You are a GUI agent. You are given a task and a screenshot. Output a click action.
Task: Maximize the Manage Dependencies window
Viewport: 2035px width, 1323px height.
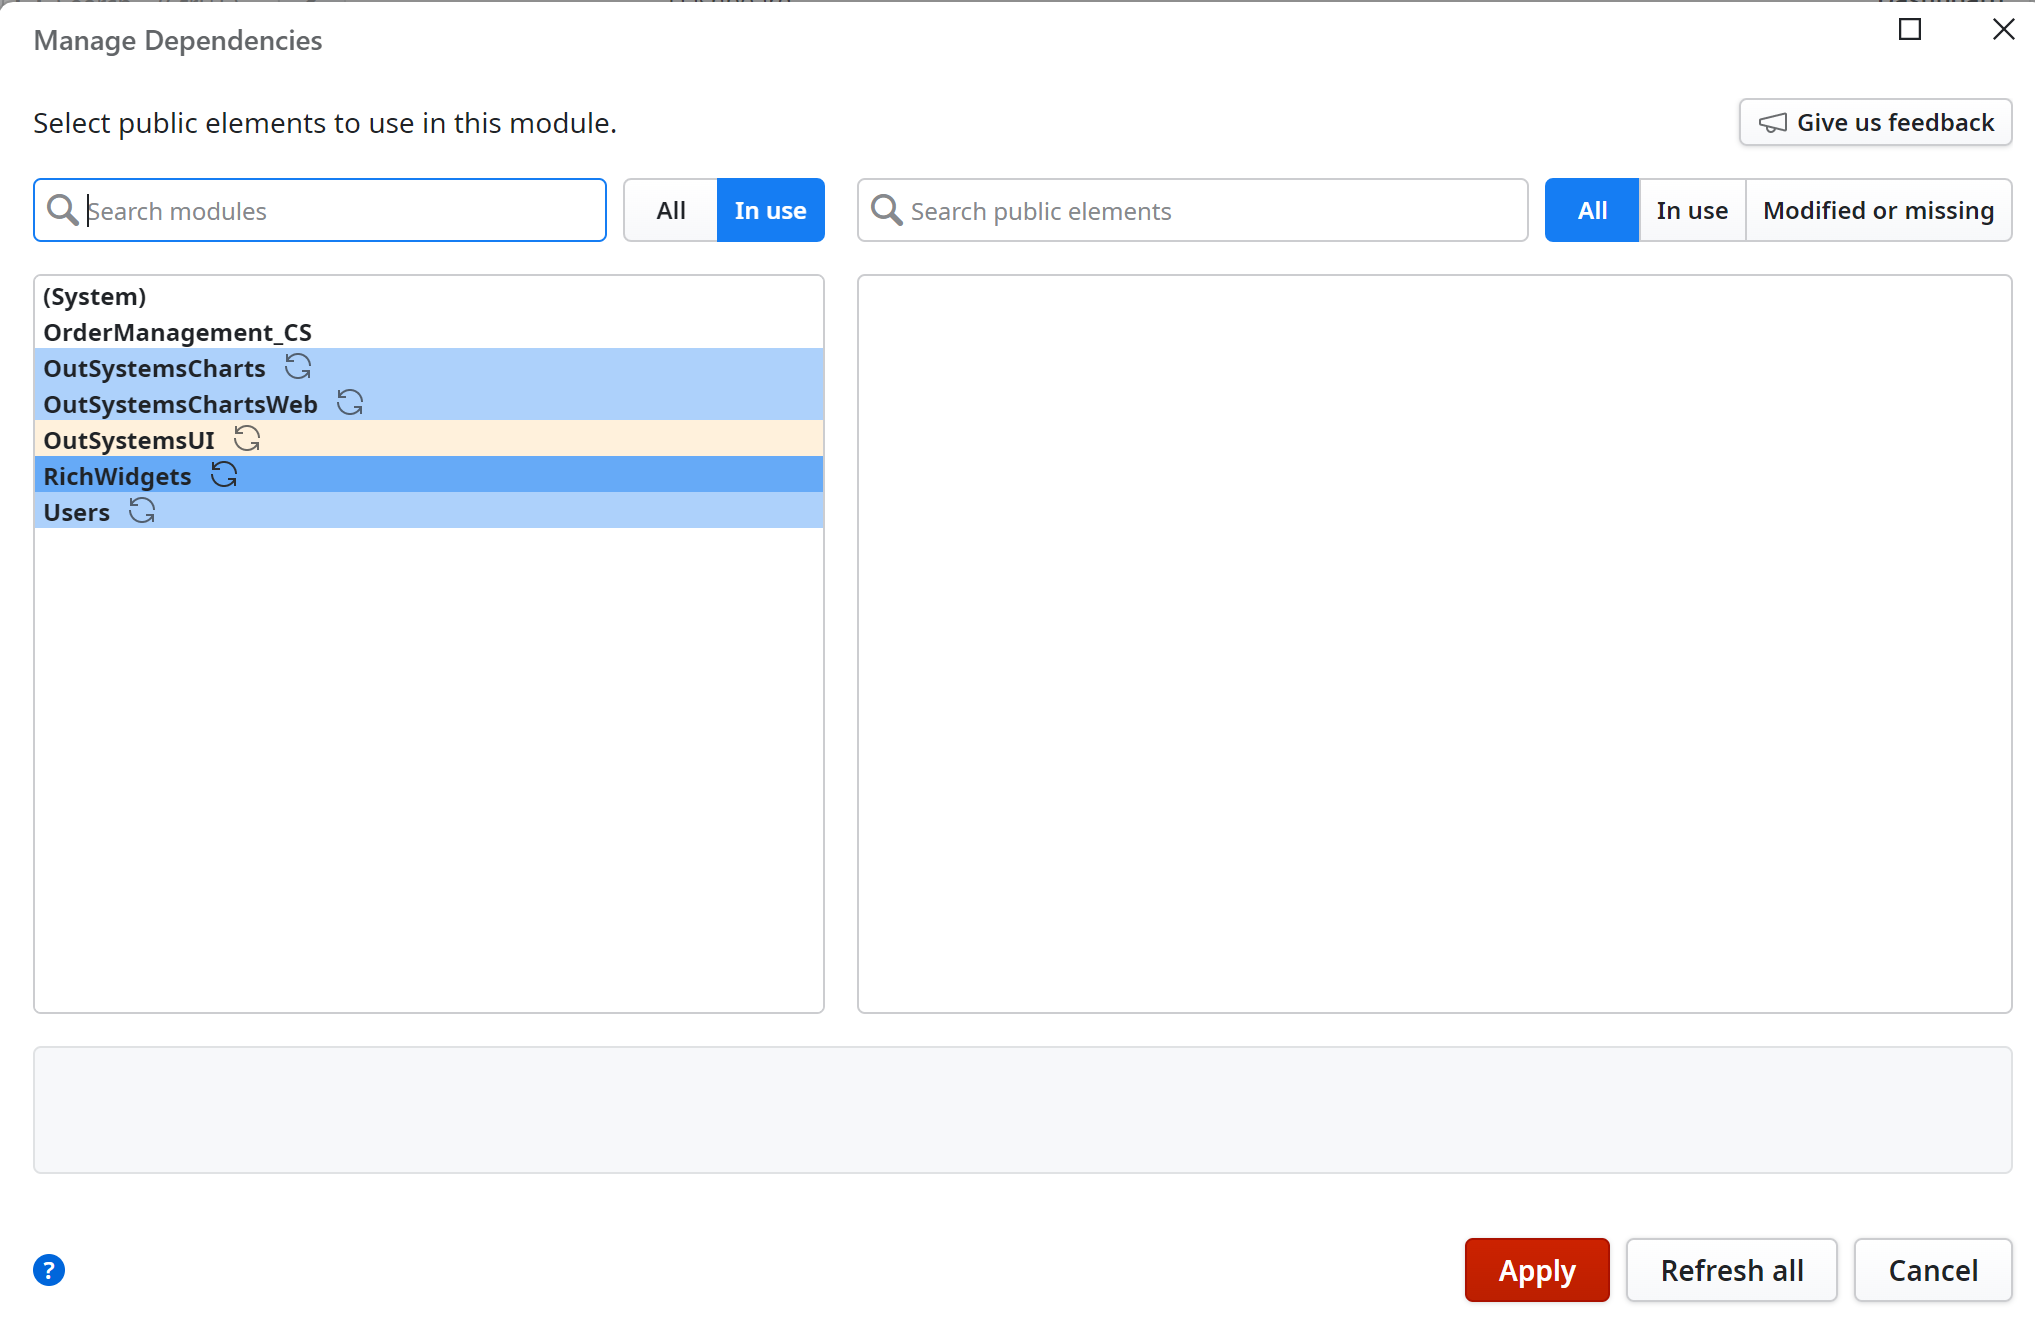pyautogui.click(x=1910, y=29)
